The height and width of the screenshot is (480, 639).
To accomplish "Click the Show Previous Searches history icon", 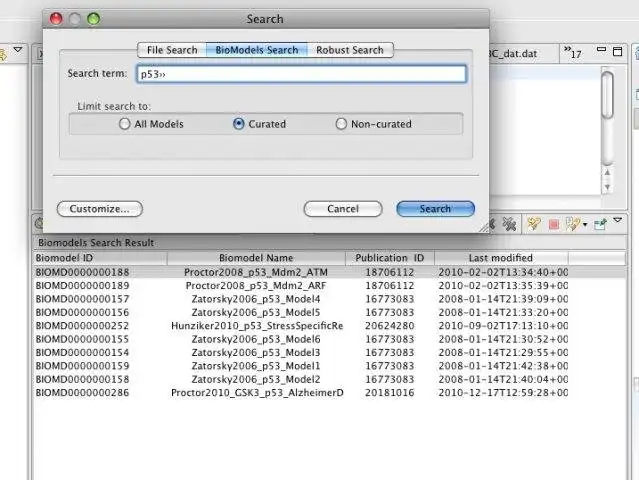I will click(573, 224).
